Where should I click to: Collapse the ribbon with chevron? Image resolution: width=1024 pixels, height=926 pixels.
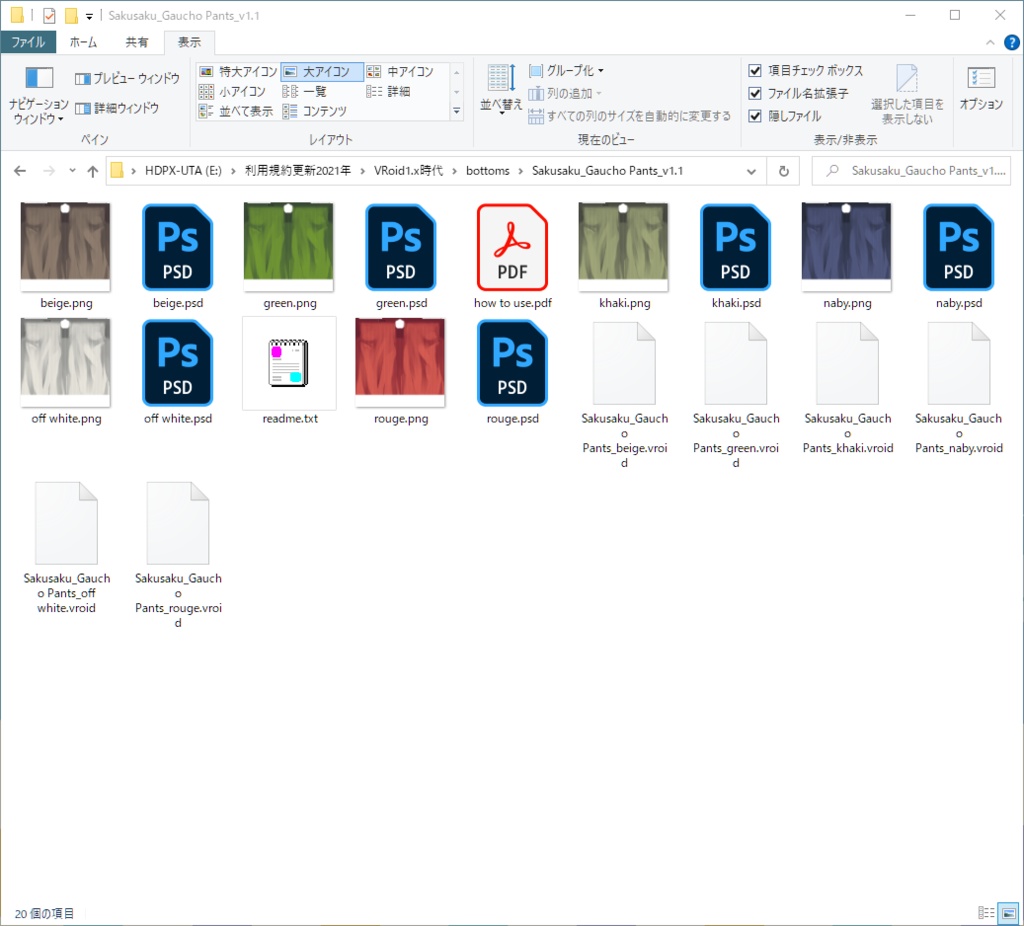click(x=990, y=42)
